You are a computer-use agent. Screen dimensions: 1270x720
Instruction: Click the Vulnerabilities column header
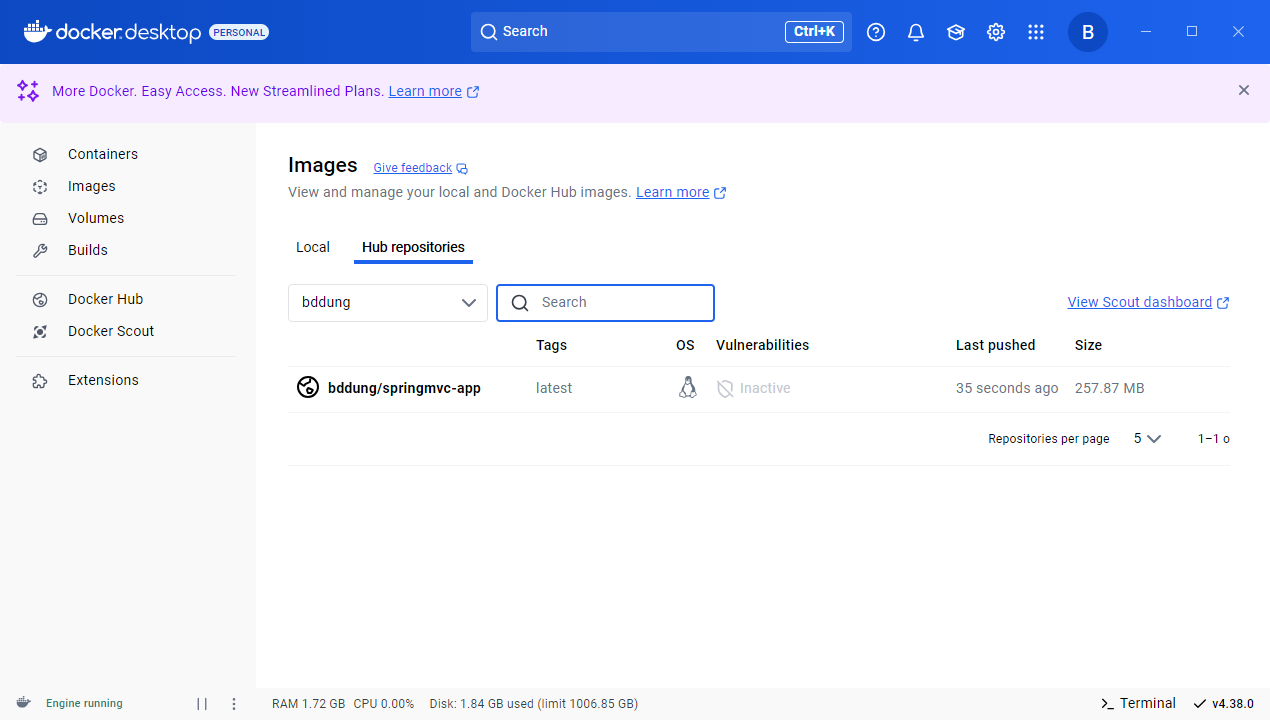click(x=762, y=345)
